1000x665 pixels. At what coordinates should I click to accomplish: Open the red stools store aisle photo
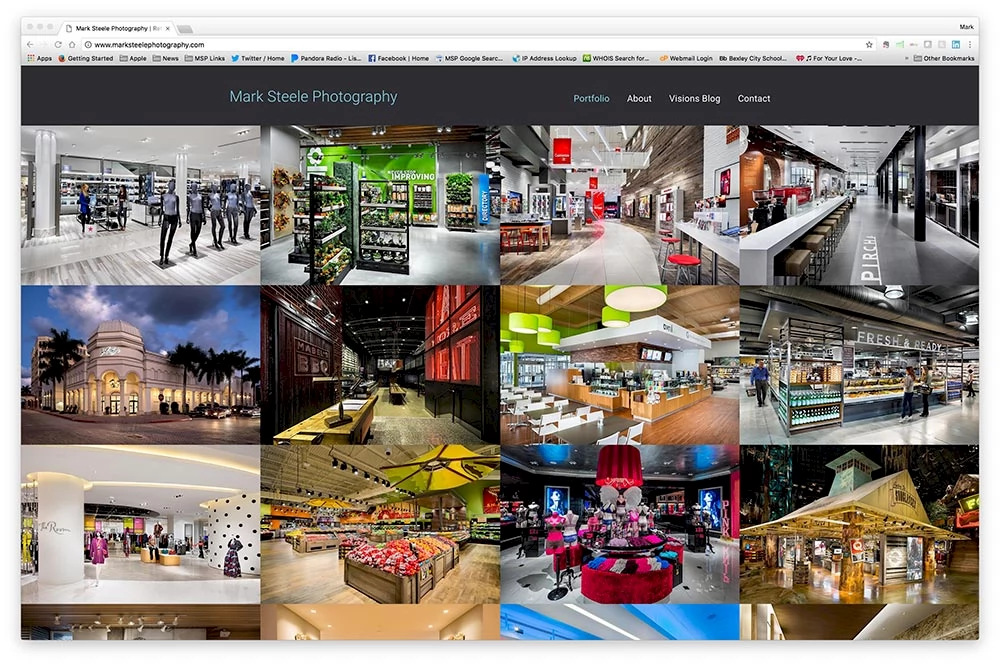coord(620,205)
